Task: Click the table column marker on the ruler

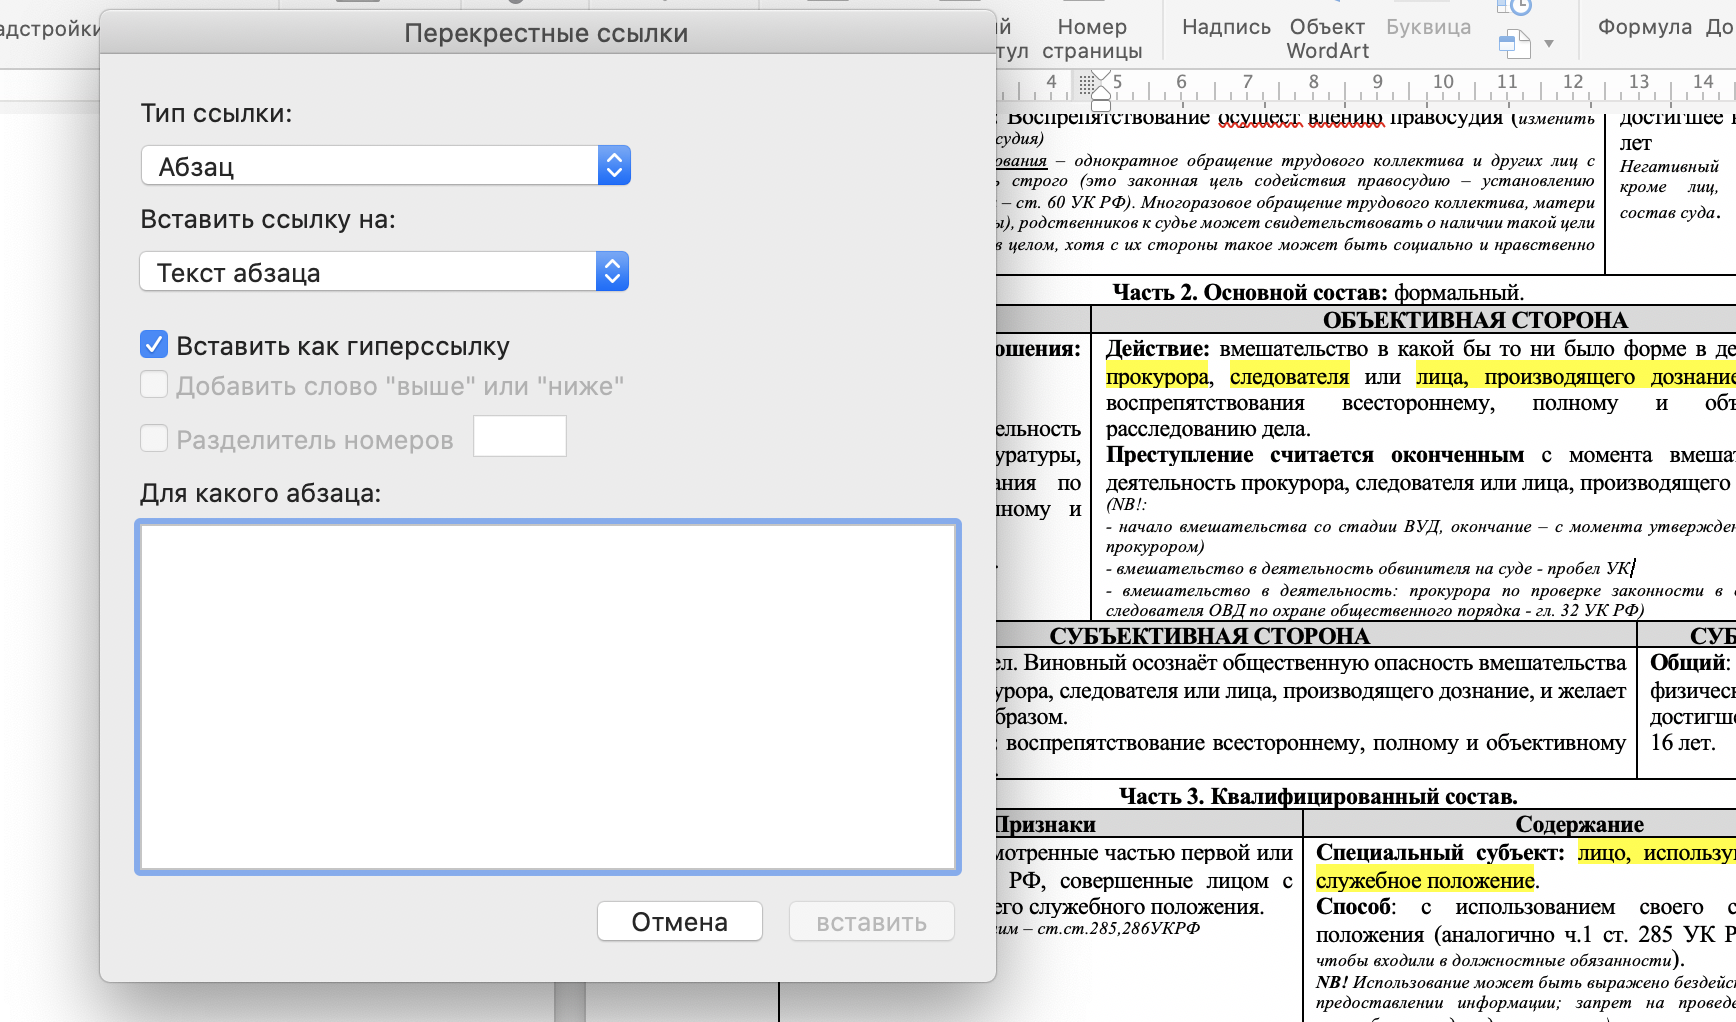Action: pos(1086,85)
